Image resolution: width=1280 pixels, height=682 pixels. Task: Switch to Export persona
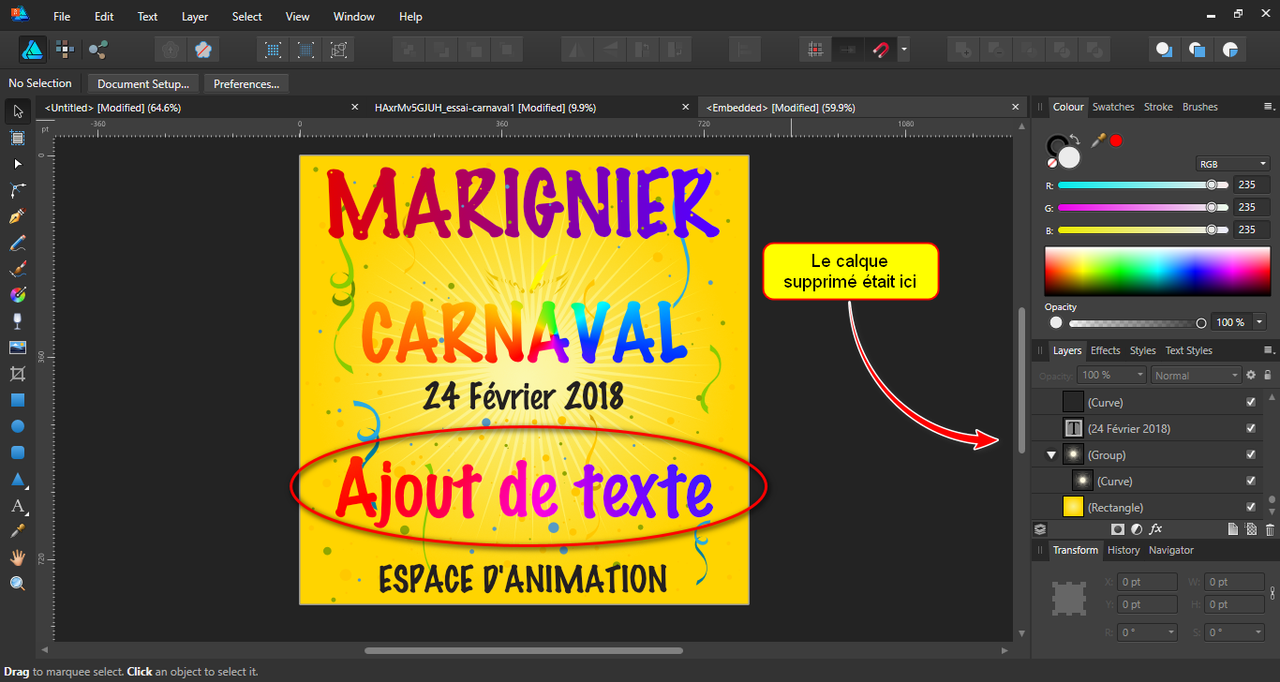pyautogui.click(x=98, y=48)
